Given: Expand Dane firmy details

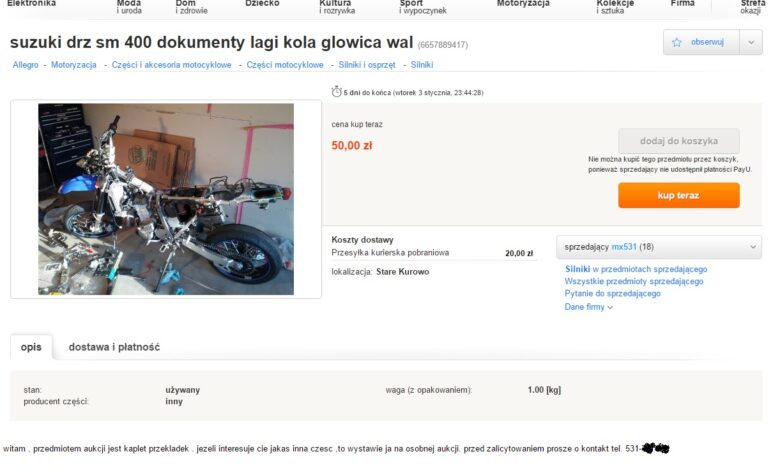Looking at the screenshot, I should (588, 307).
